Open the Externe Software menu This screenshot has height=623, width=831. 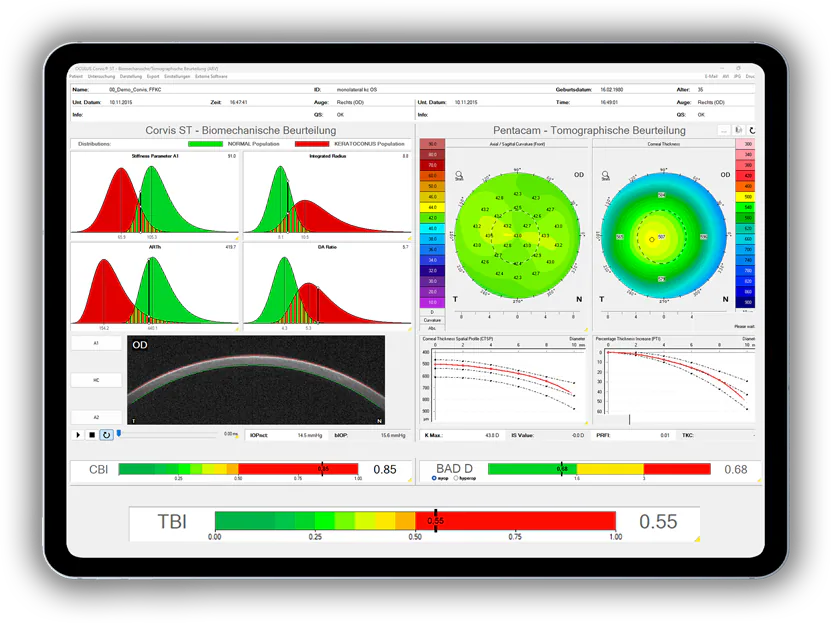pyautogui.click(x=211, y=76)
